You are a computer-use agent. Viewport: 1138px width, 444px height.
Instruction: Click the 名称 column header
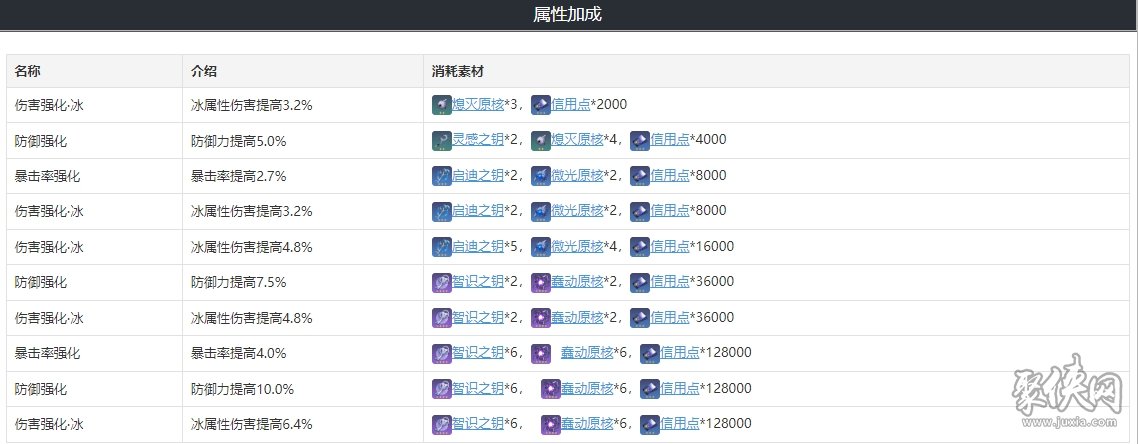pyautogui.click(x=28, y=71)
